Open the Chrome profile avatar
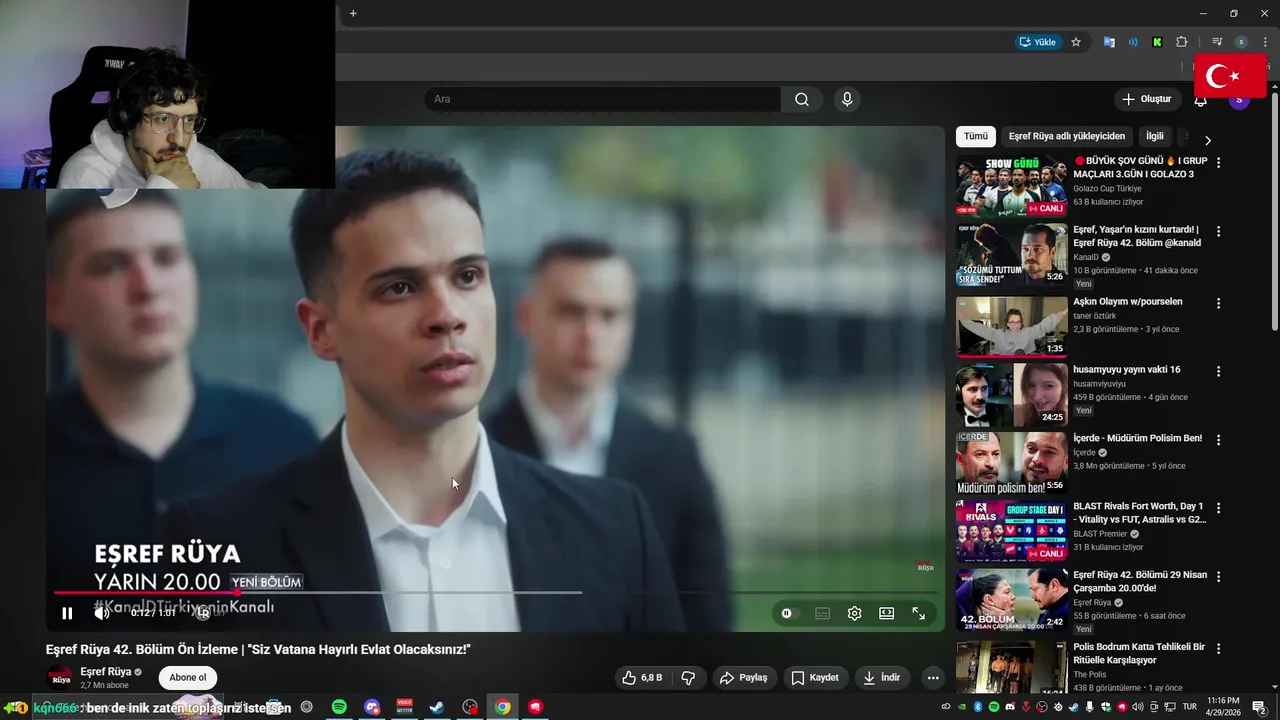Viewport: 1280px width, 720px height. pyautogui.click(x=1241, y=42)
